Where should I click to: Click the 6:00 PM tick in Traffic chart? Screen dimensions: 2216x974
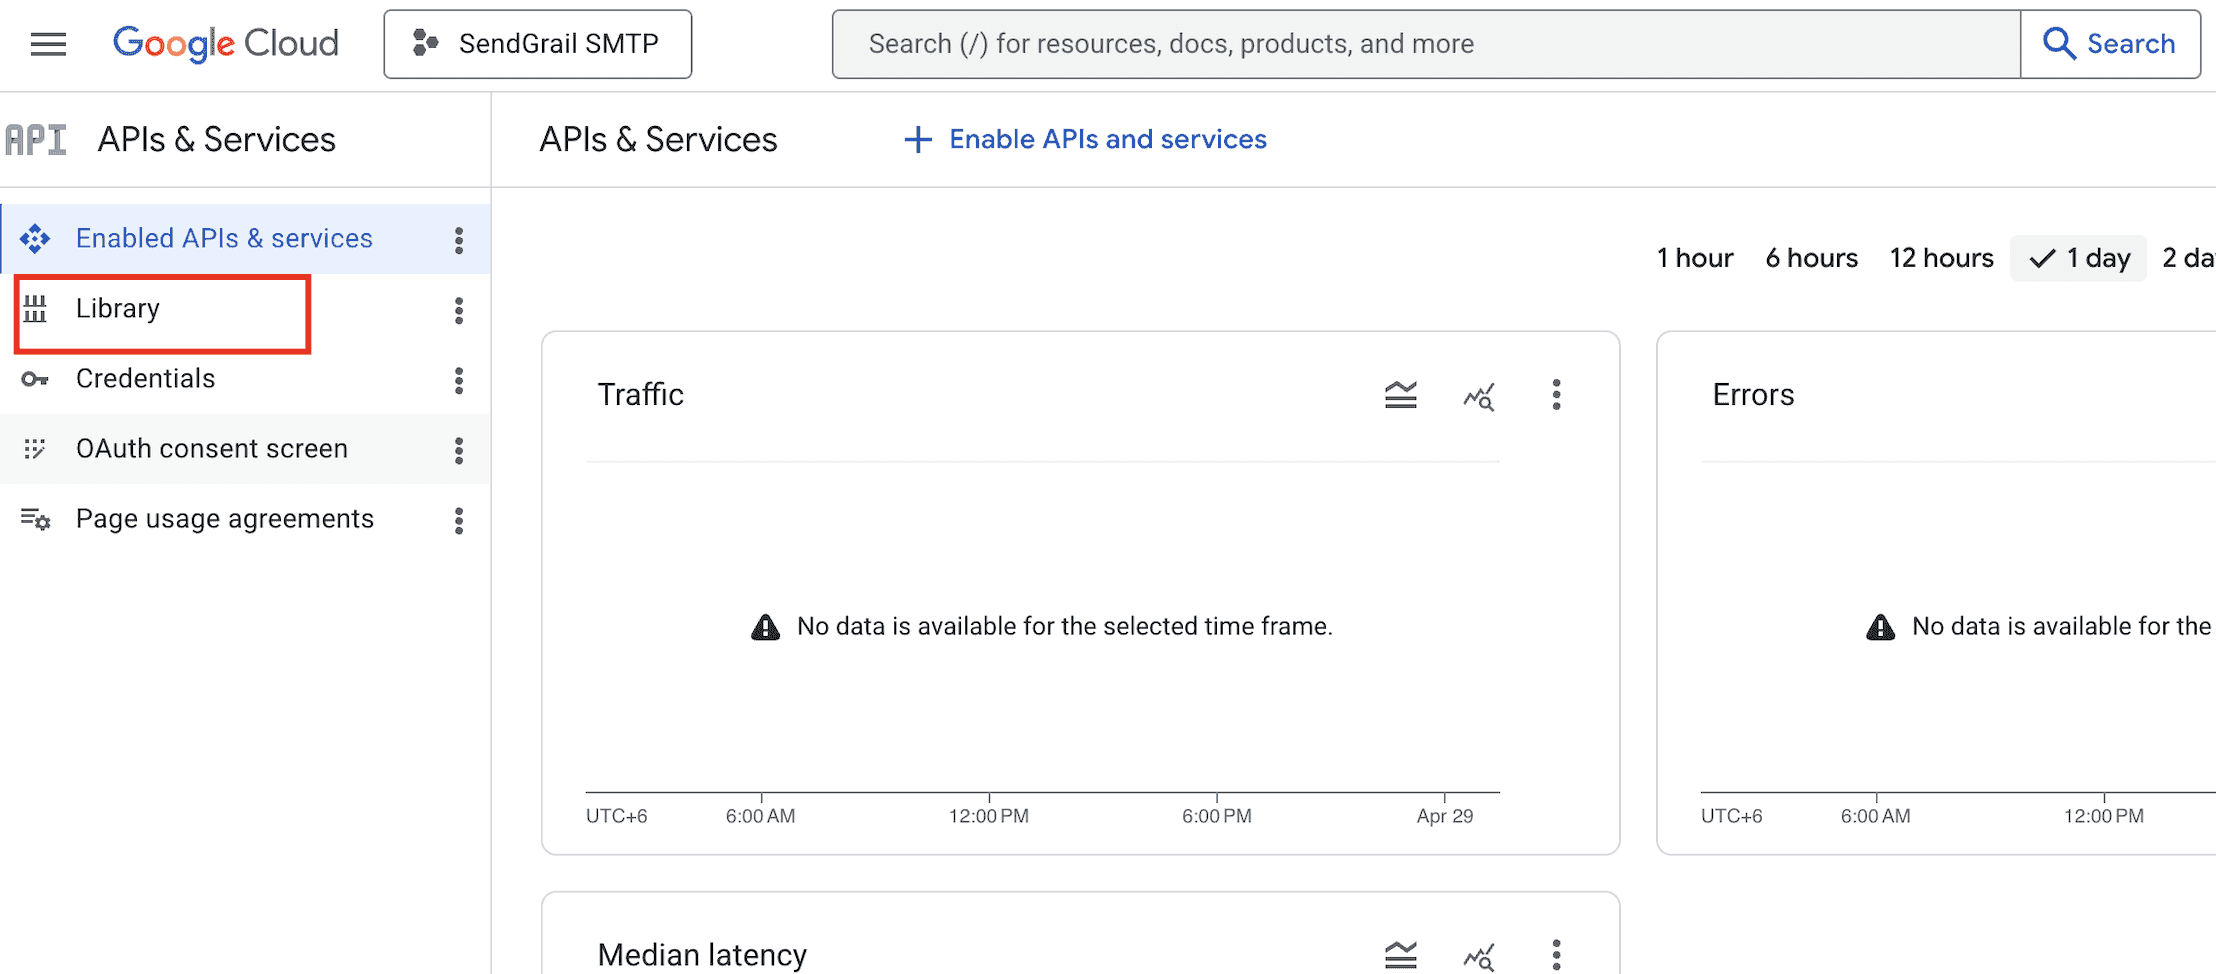coord(1217,815)
